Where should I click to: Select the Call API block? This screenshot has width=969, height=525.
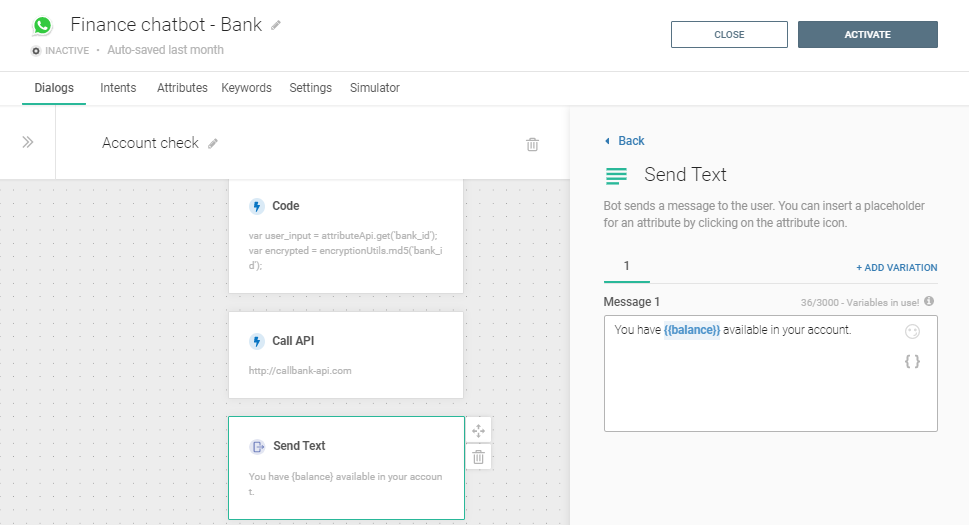coord(346,355)
